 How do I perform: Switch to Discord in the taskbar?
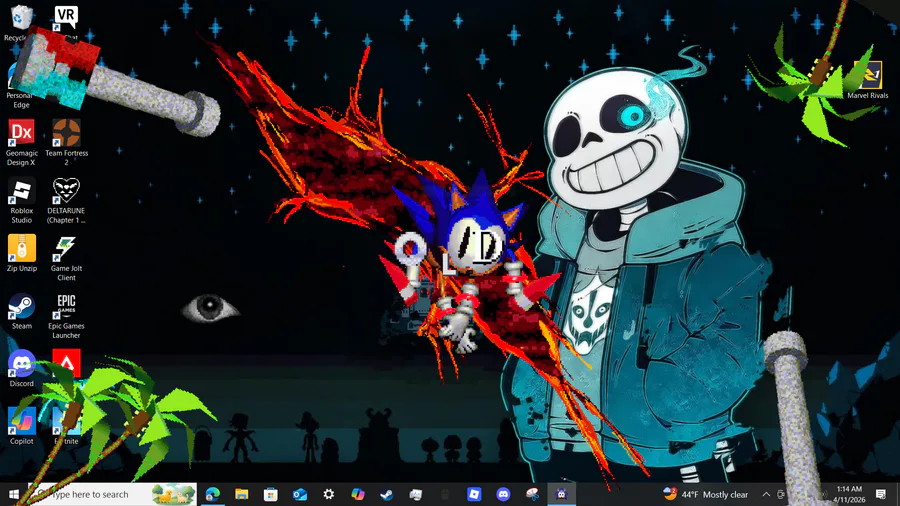point(503,494)
